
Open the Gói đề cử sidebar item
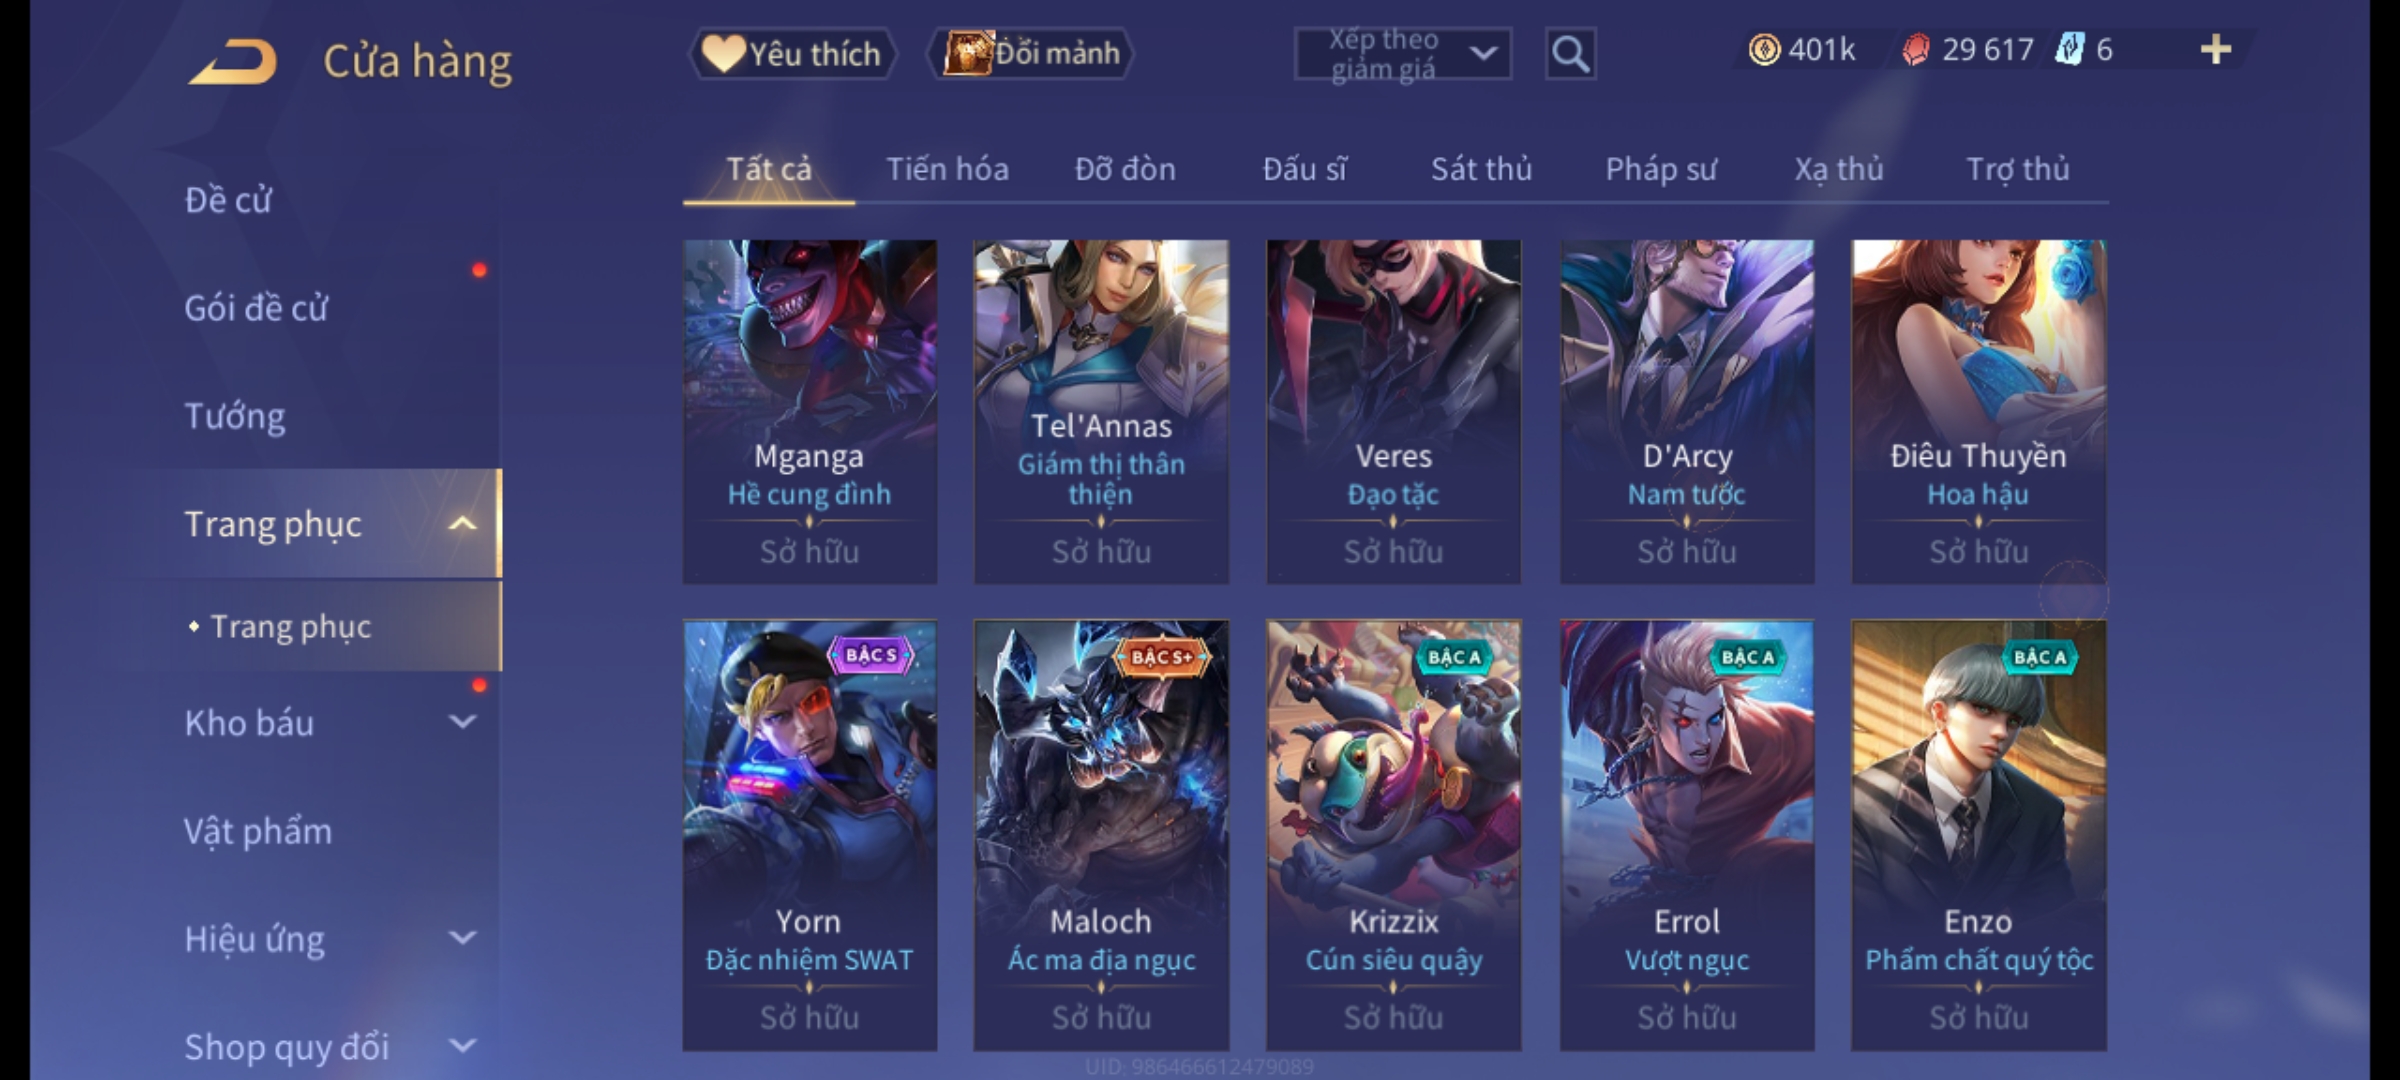[256, 308]
